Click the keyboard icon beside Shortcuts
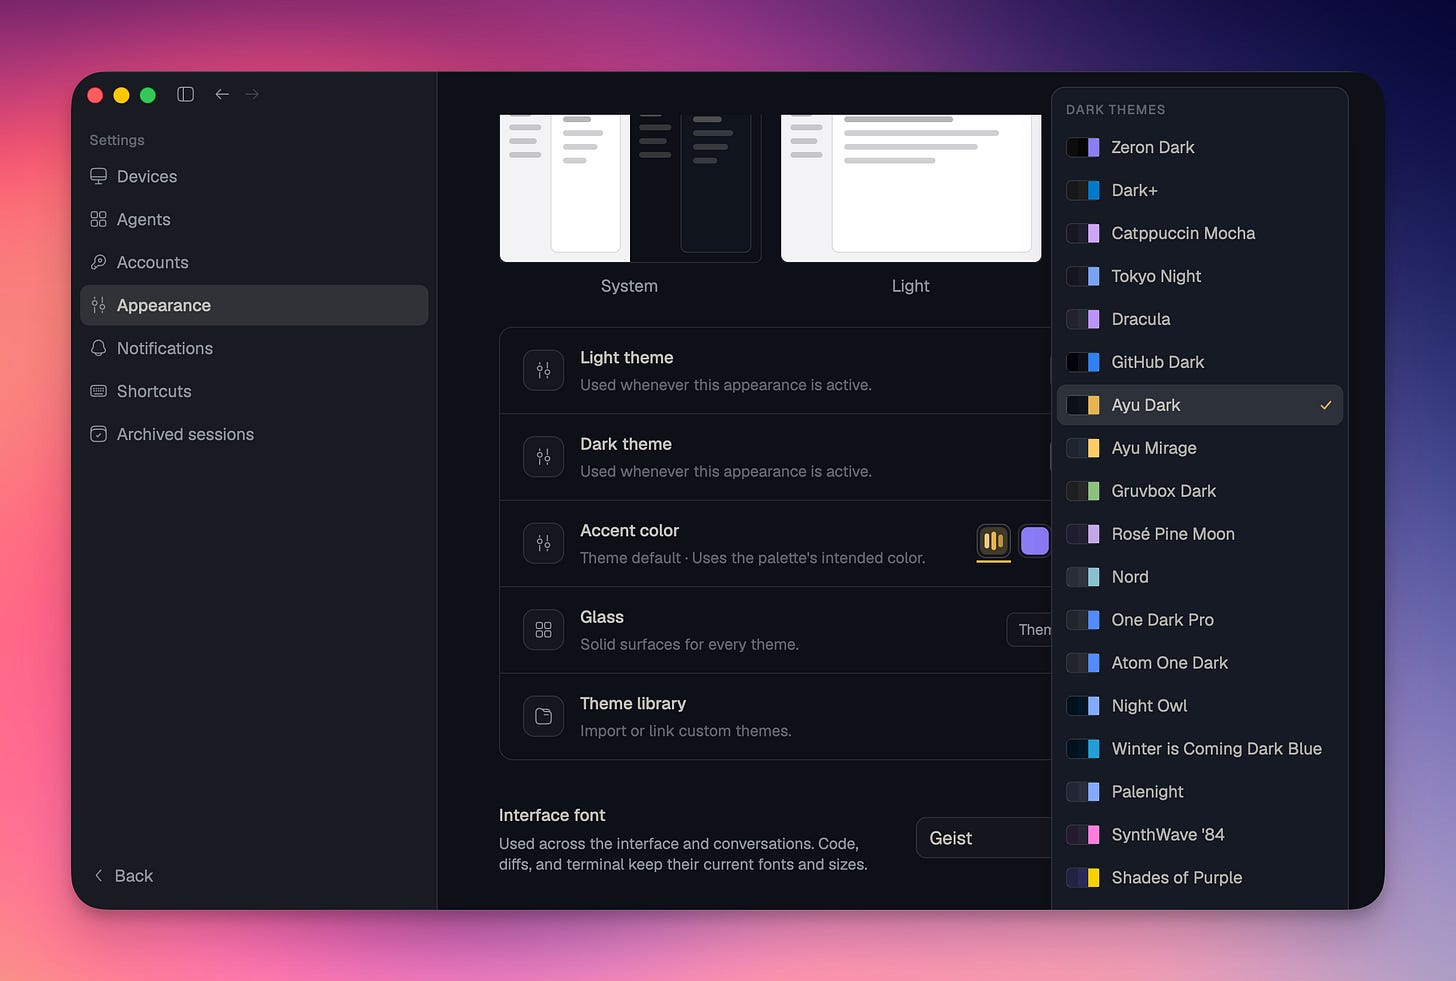Screen dimensions: 1456x981 (98, 391)
